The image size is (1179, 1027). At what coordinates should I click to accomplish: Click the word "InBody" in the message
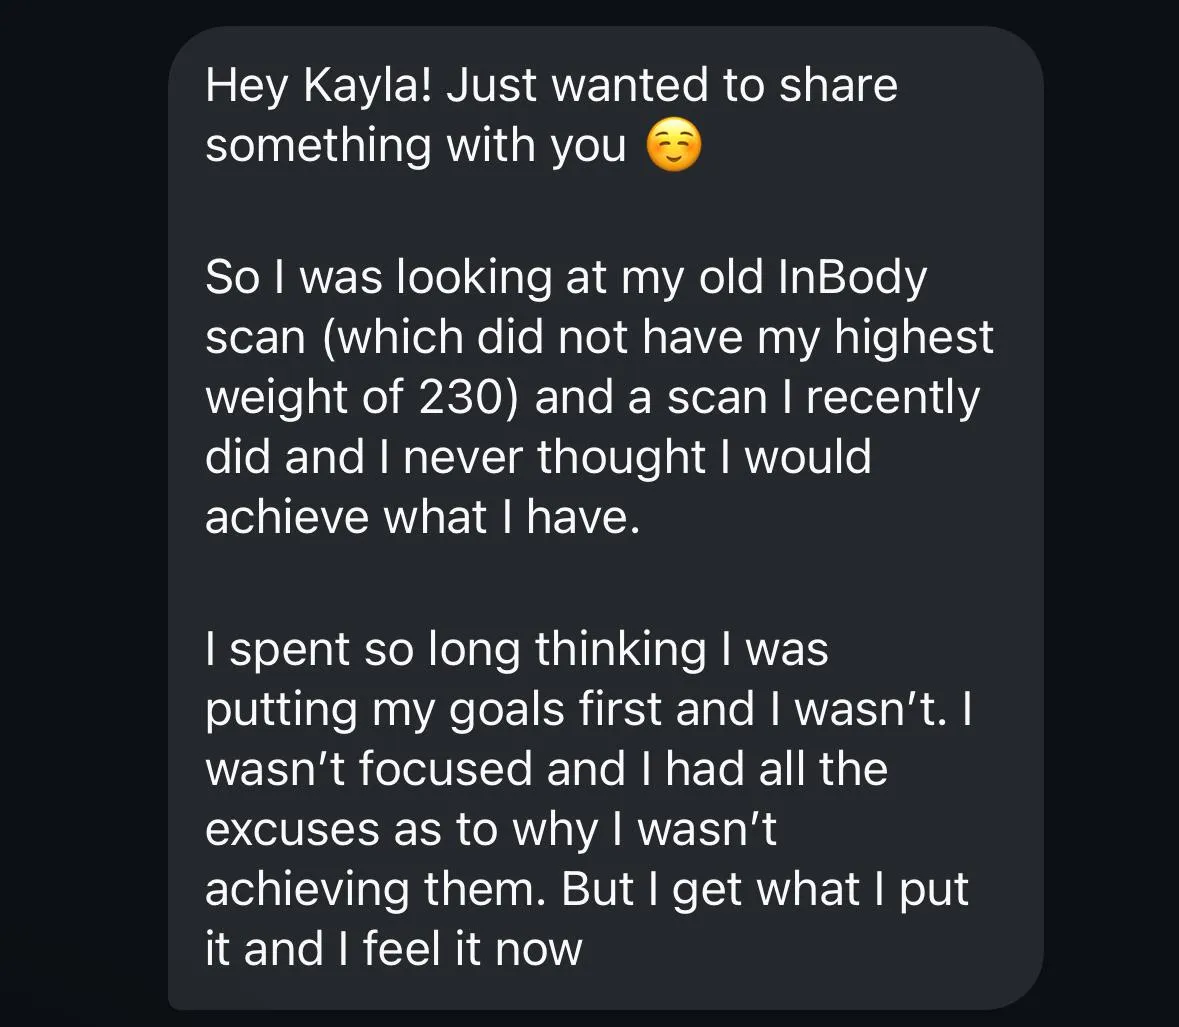pyautogui.click(x=852, y=277)
